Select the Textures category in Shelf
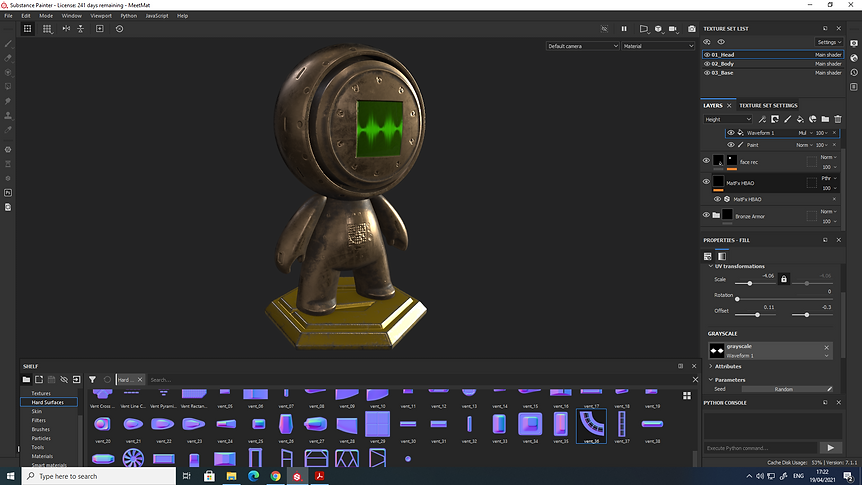 (41, 393)
